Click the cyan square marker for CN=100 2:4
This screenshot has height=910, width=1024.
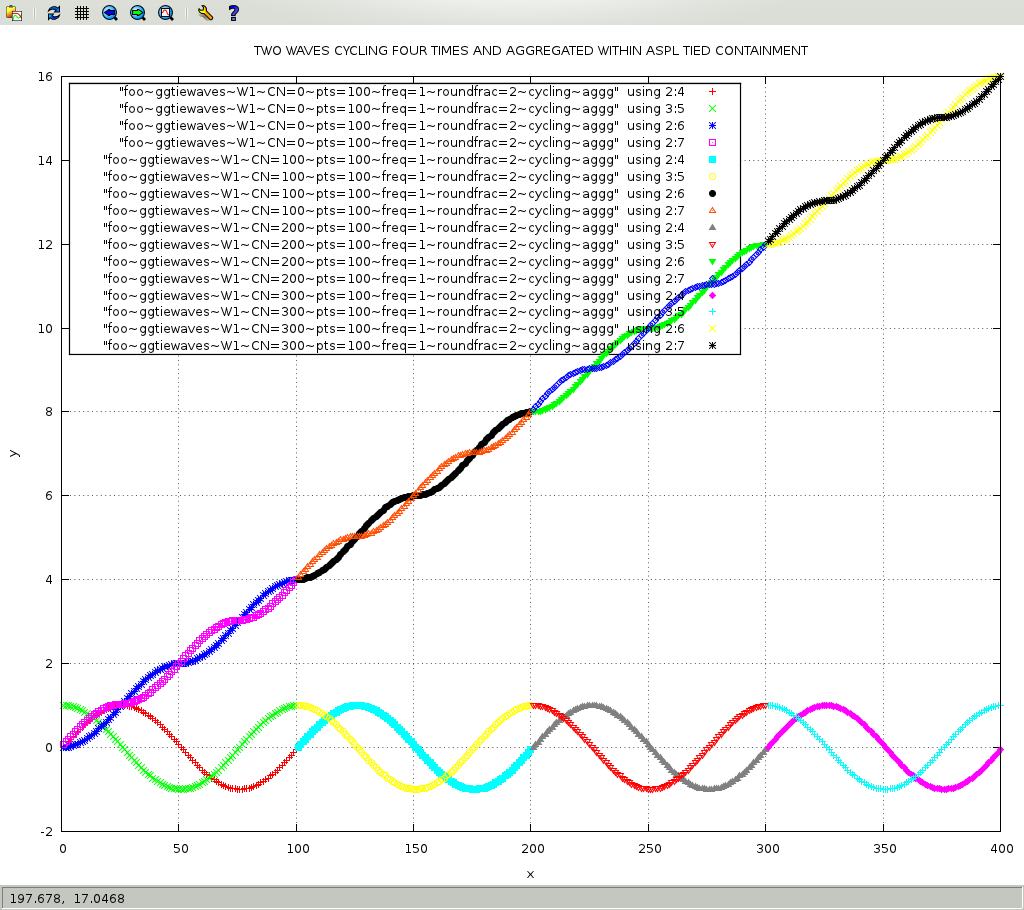tap(712, 160)
